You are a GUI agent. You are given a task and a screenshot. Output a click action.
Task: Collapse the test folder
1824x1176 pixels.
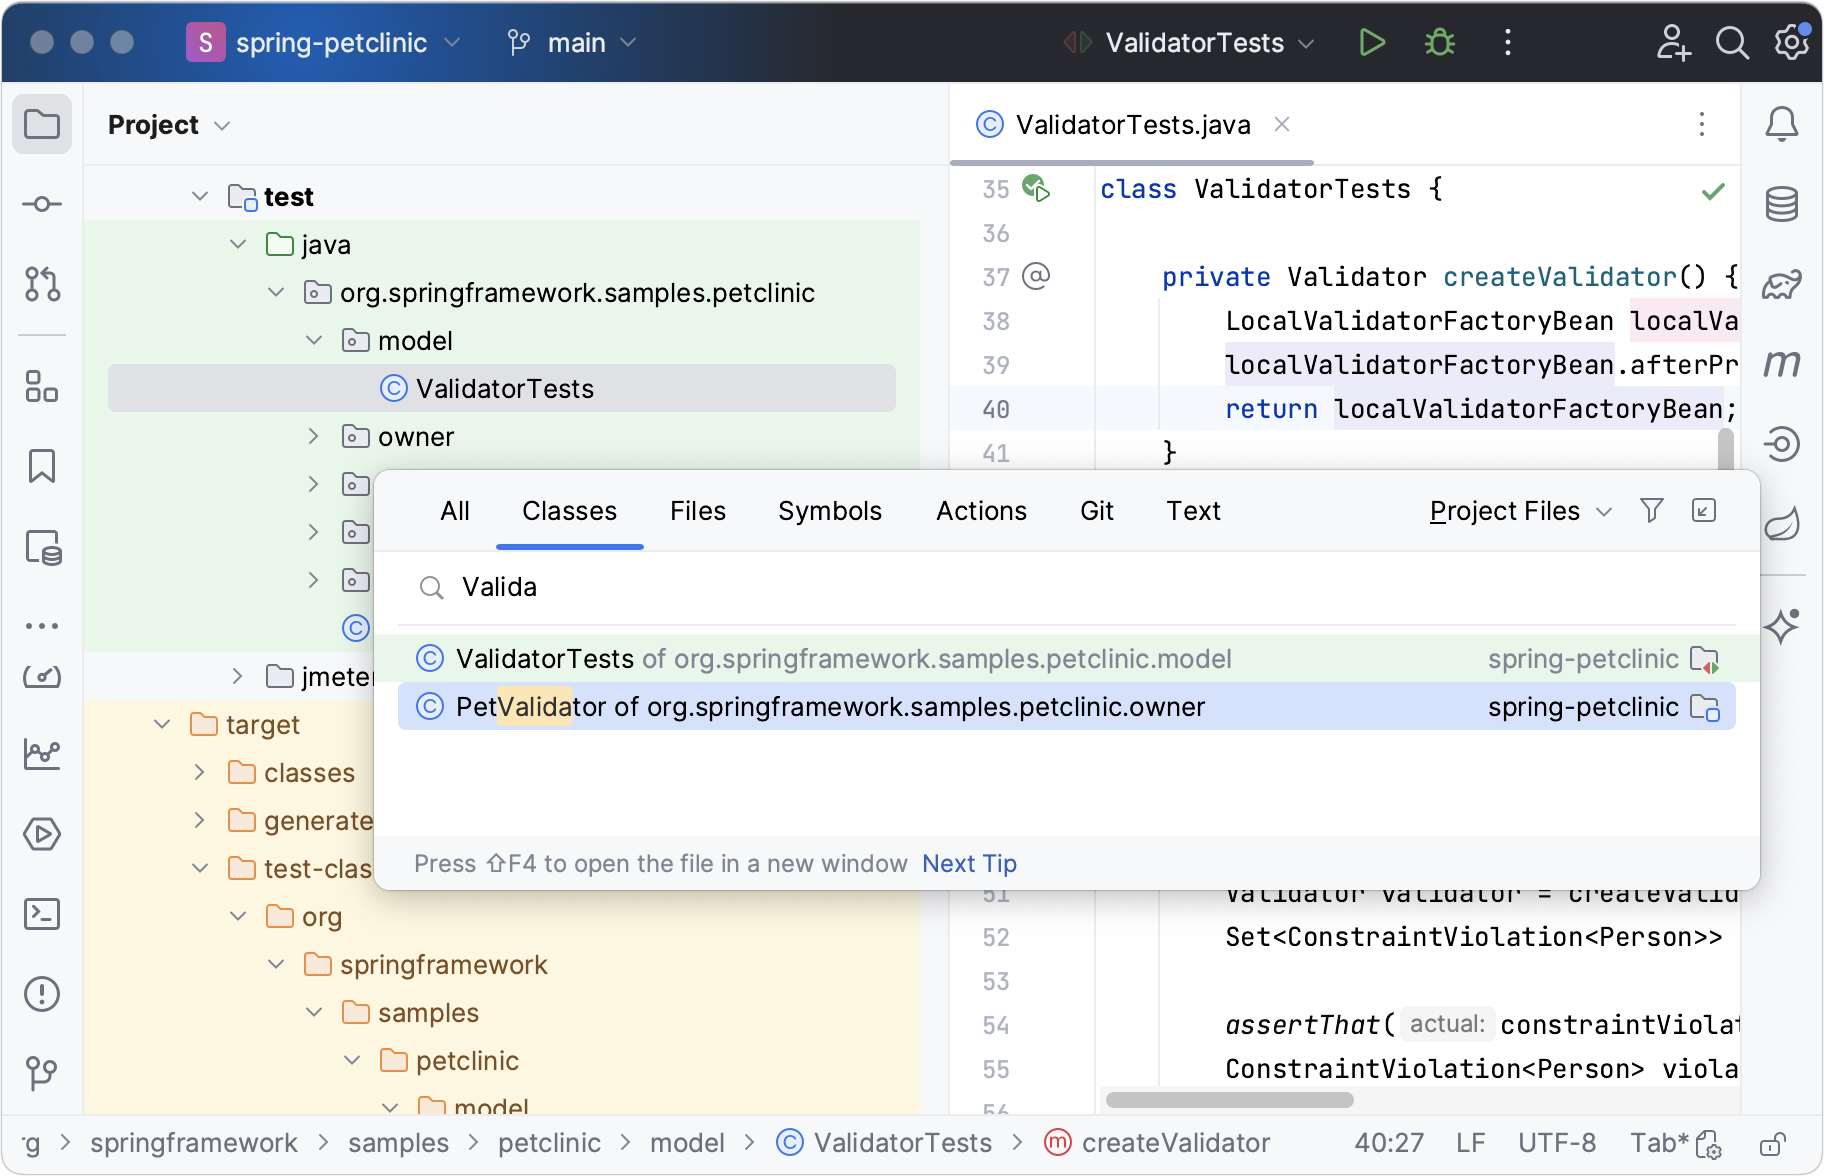pyautogui.click(x=200, y=196)
